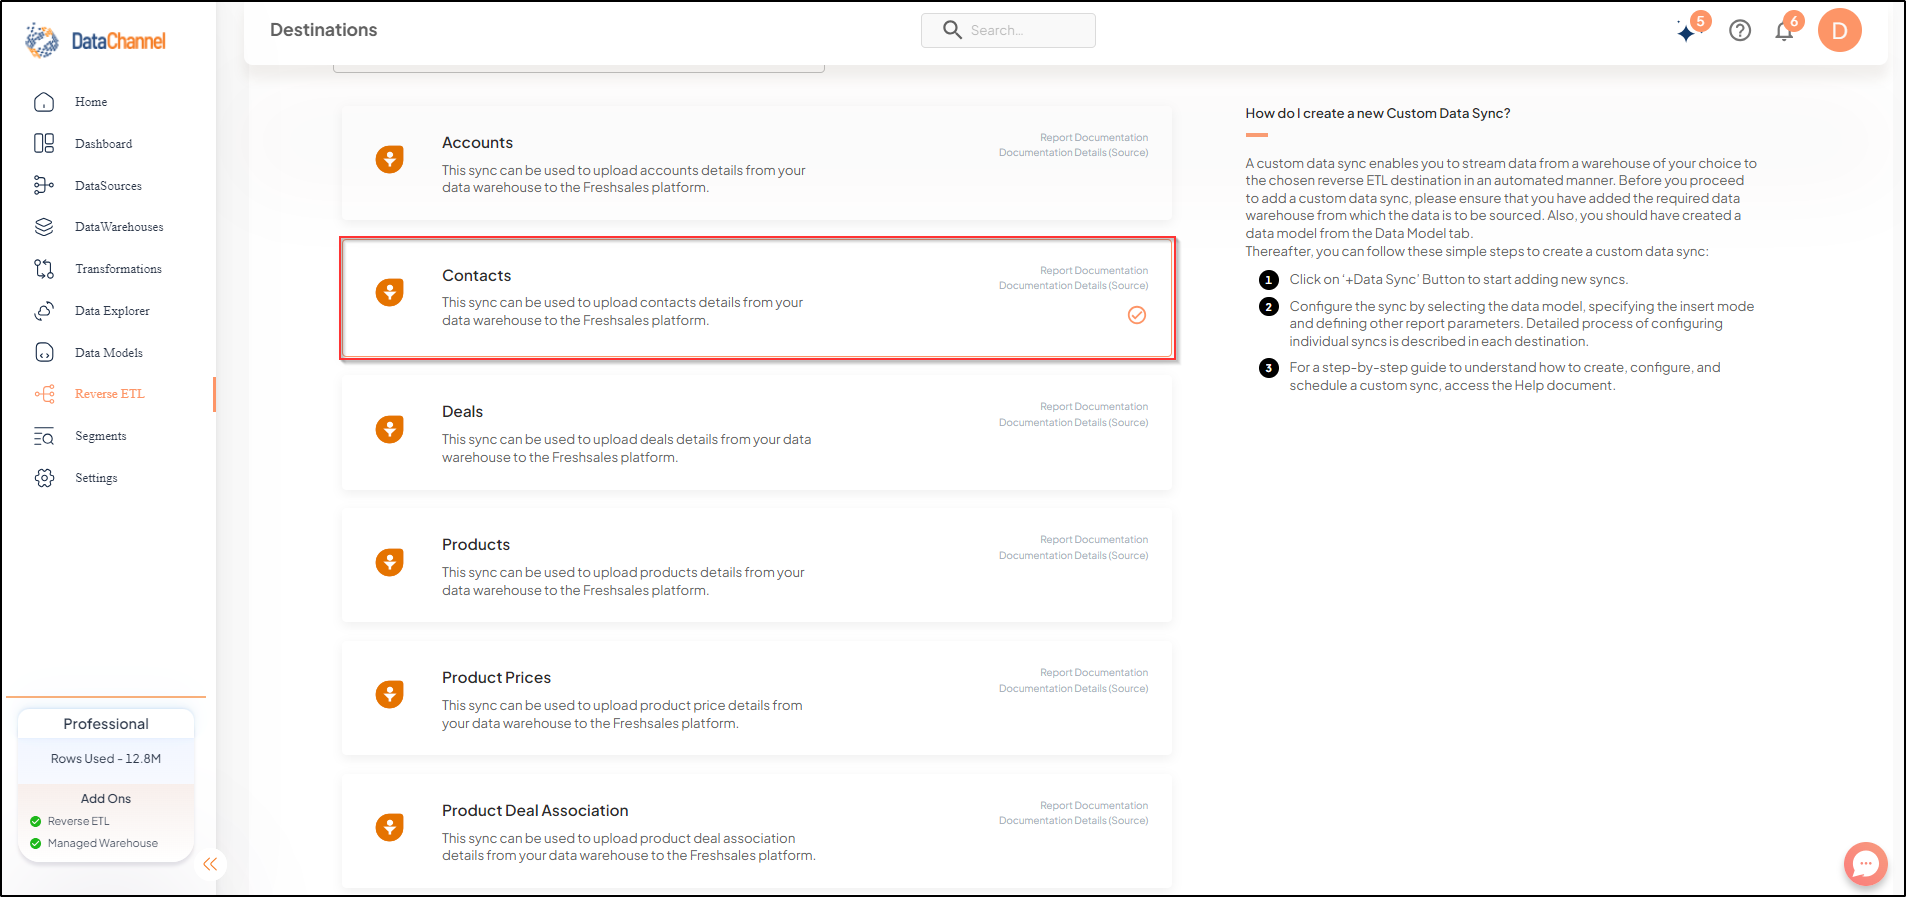Open Documentation Details (Source) for Accounts
Image resolution: width=1906 pixels, height=897 pixels.
click(x=1073, y=153)
